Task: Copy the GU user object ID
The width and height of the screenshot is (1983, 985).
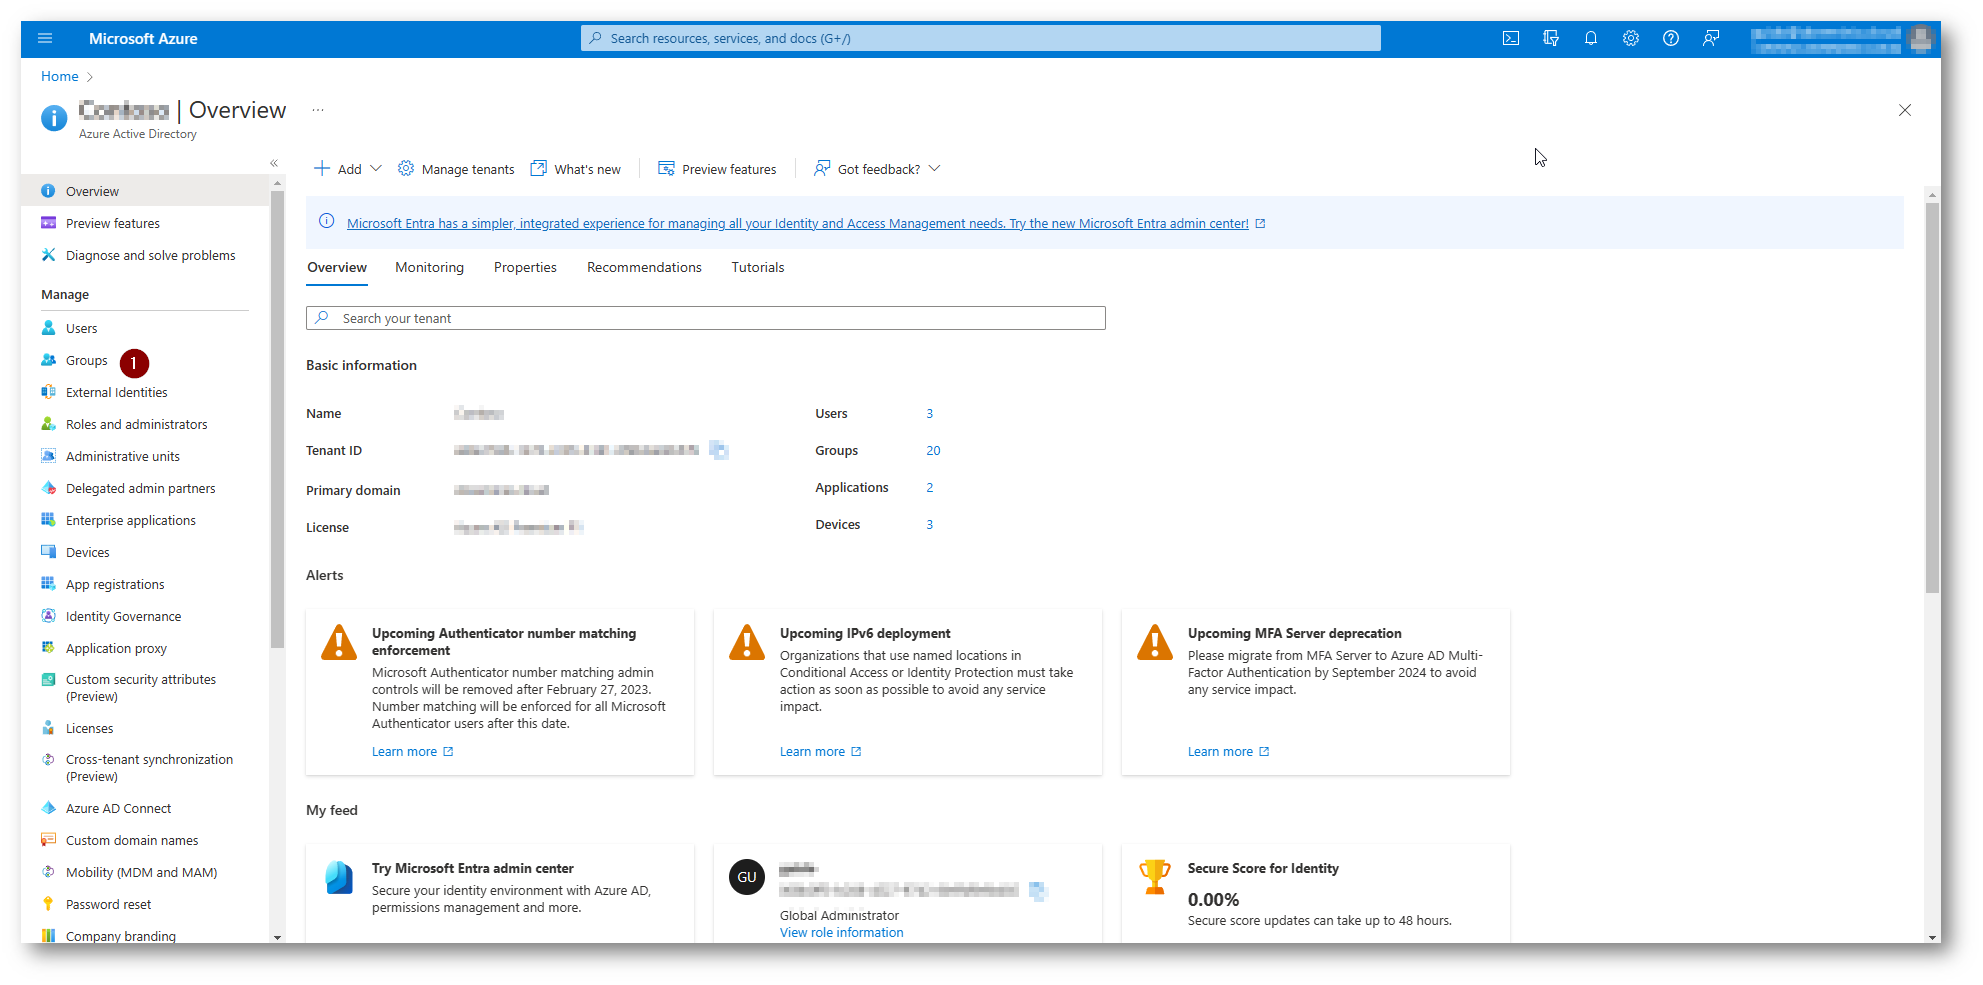Action: click(1038, 891)
